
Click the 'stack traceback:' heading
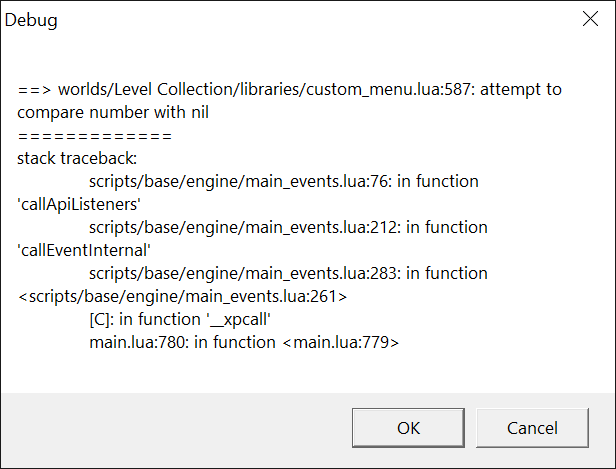point(77,159)
